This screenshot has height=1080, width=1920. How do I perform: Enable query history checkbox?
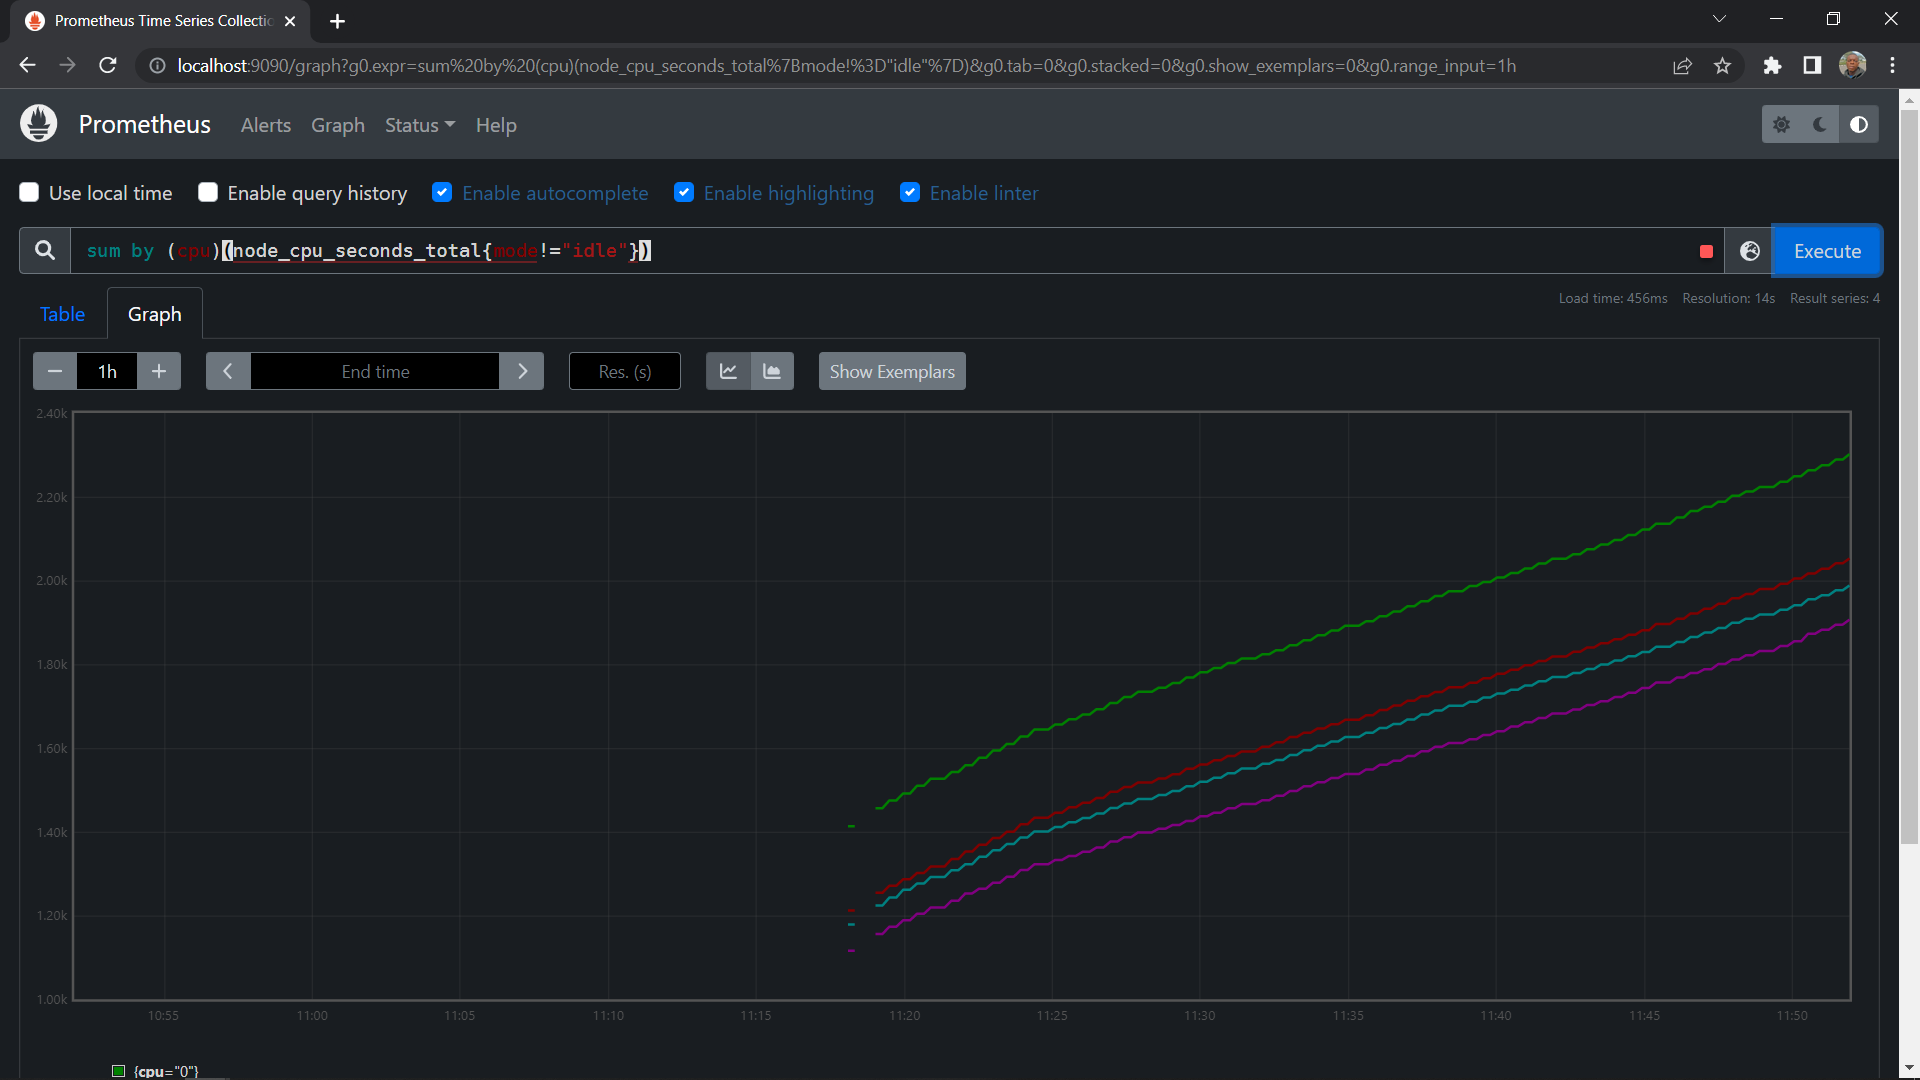[x=208, y=193]
